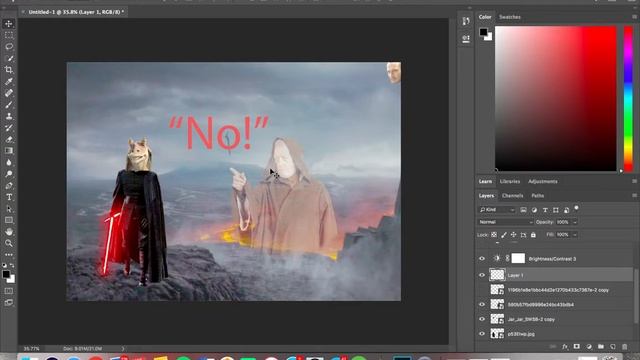Switch to the Adjustments tab
This screenshot has width=640, height=360.
point(542,181)
